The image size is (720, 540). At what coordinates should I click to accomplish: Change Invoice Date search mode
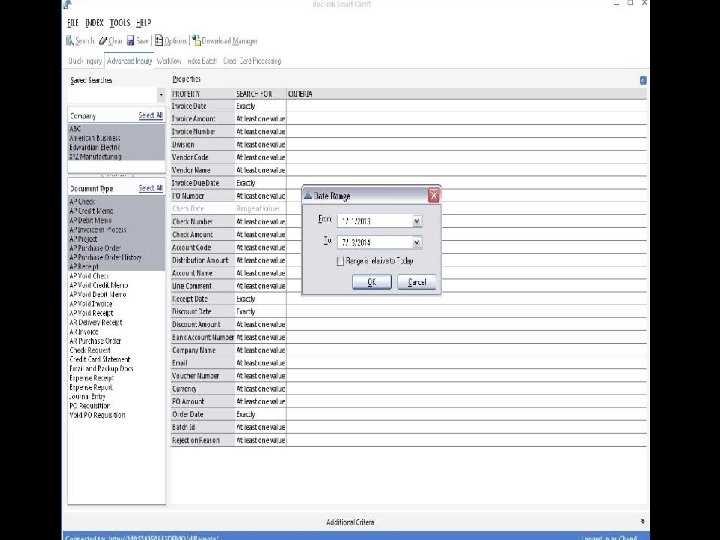tap(260, 106)
